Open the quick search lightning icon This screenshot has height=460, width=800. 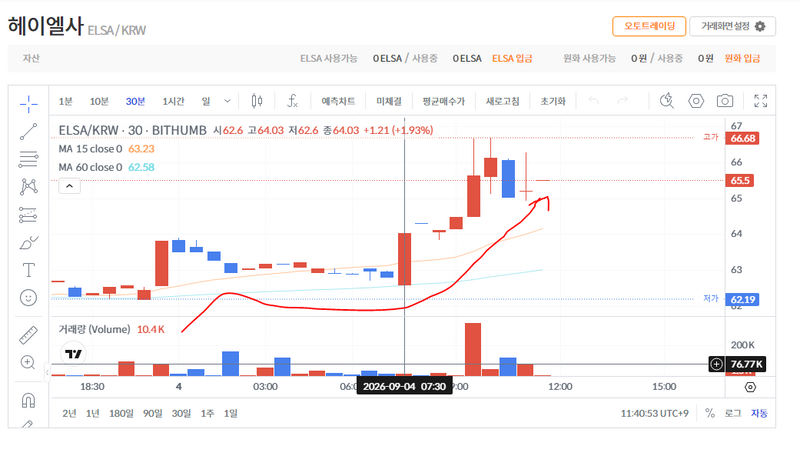coord(667,101)
